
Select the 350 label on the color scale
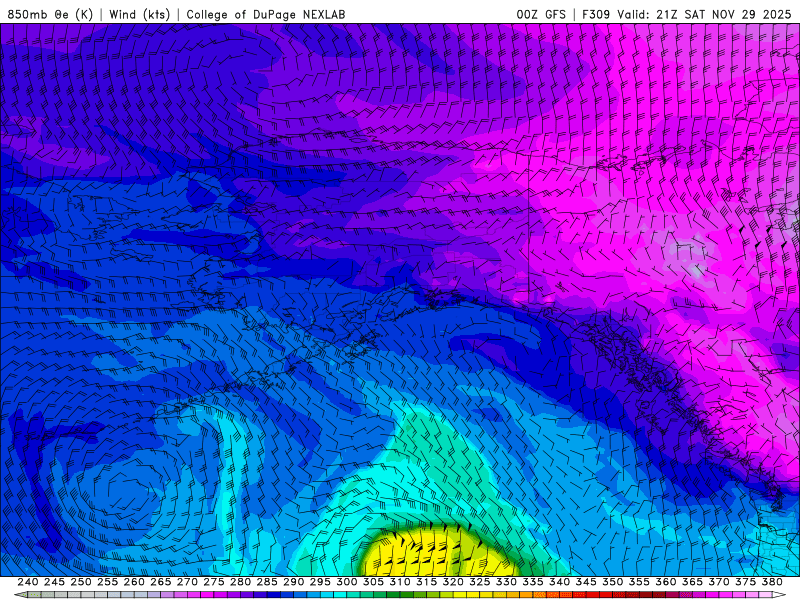click(612, 582)
